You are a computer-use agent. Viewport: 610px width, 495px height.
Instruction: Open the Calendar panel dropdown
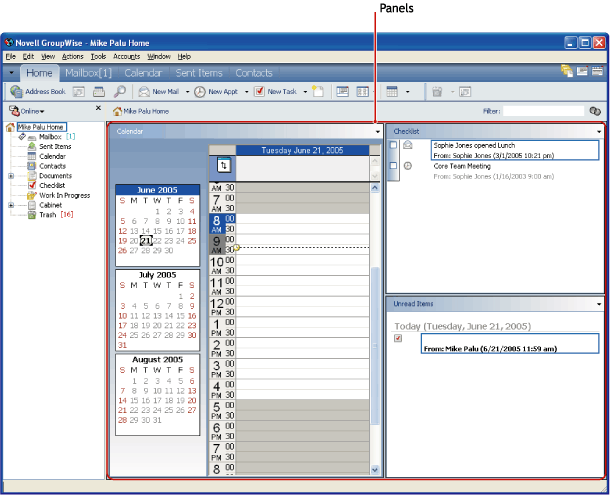377,132
